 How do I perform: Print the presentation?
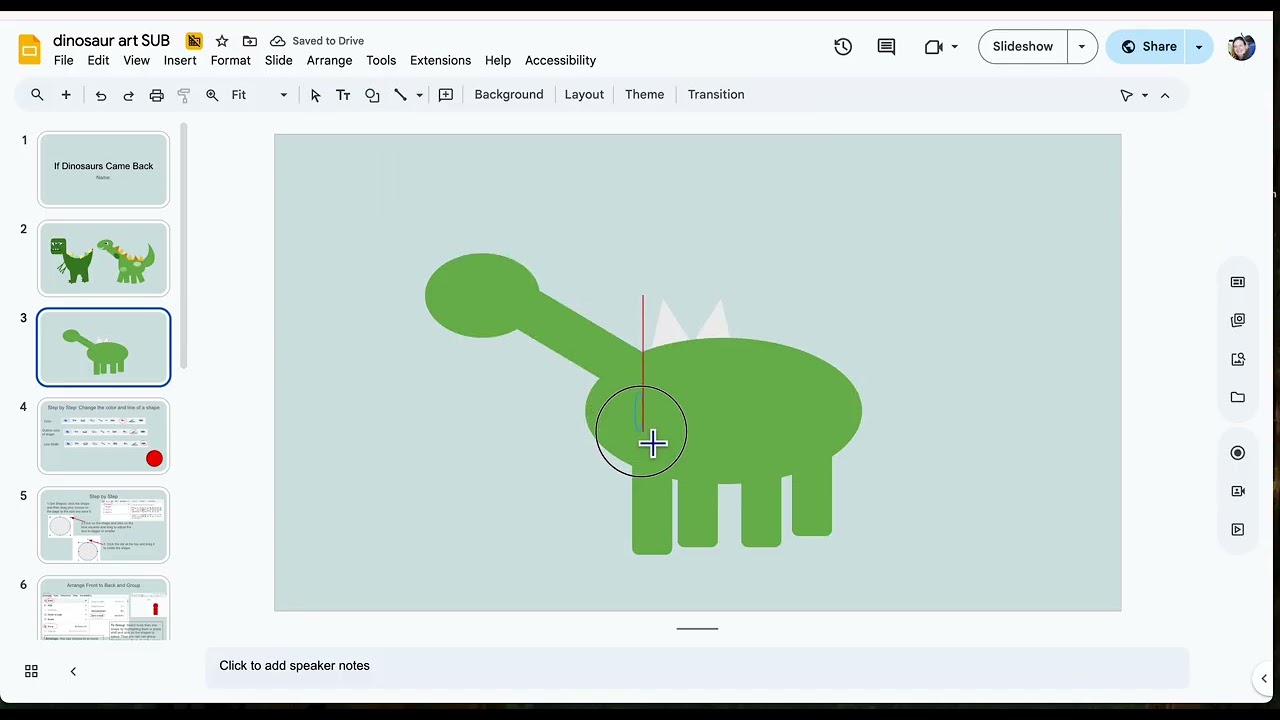(x=156, y=95)
